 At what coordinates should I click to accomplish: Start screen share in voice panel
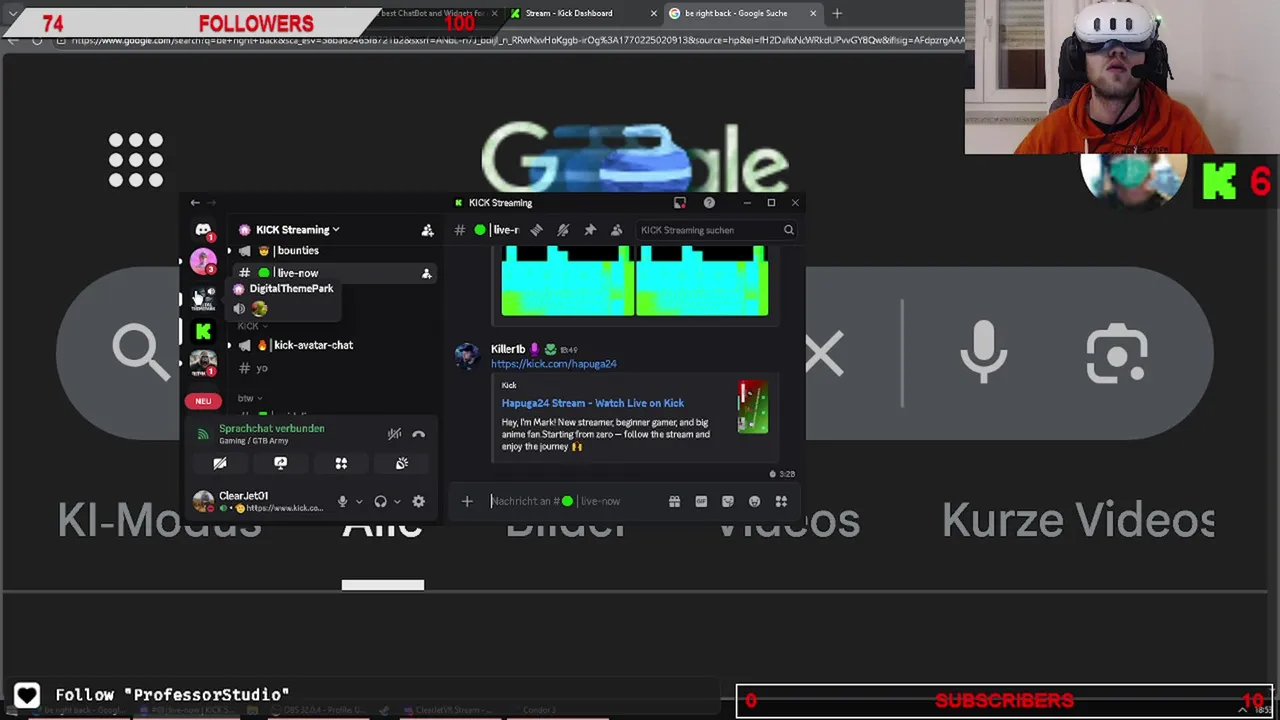tap(280, 463)
